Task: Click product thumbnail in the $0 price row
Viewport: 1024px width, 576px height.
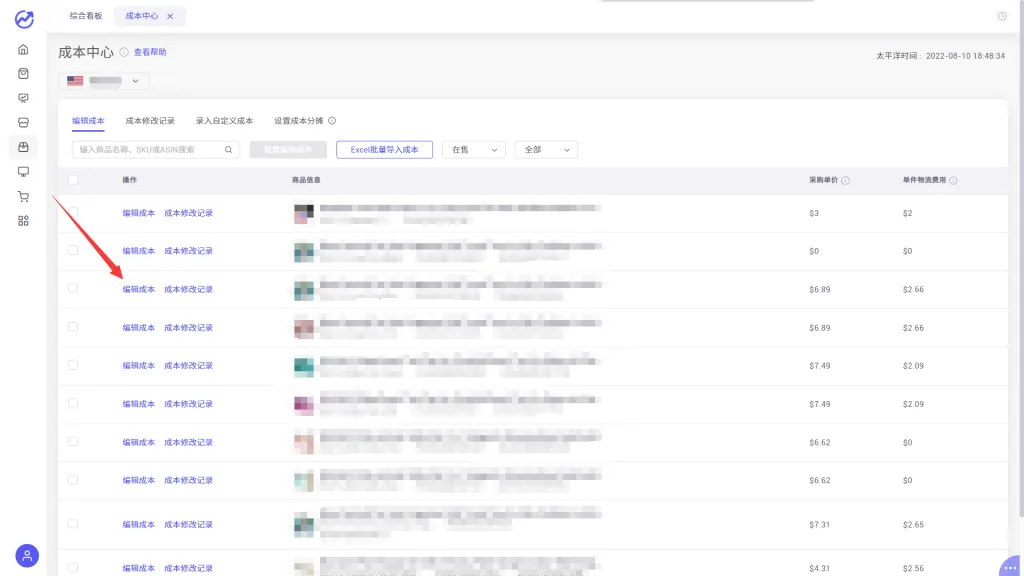Action: [304, 252]
